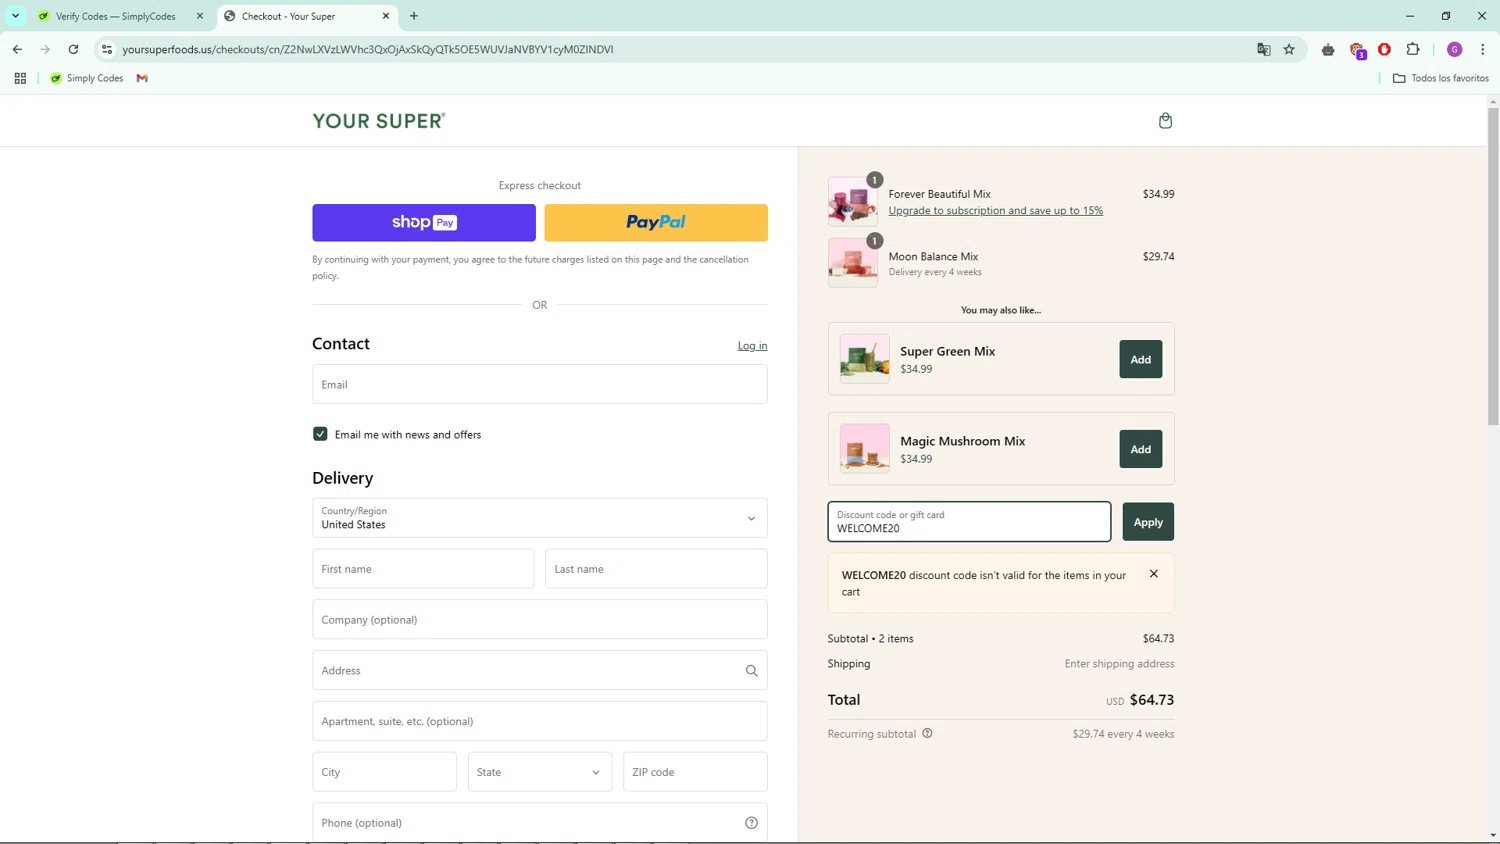Click the Enter shipping address text

click(1119, 664)
